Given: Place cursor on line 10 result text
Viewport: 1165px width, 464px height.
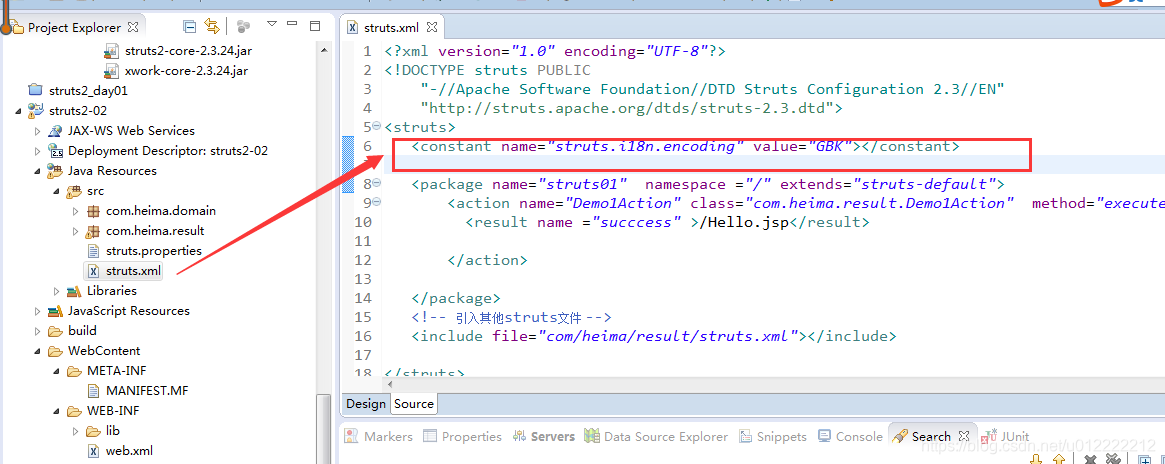Looking at the screenshot, I should point(666,222).
